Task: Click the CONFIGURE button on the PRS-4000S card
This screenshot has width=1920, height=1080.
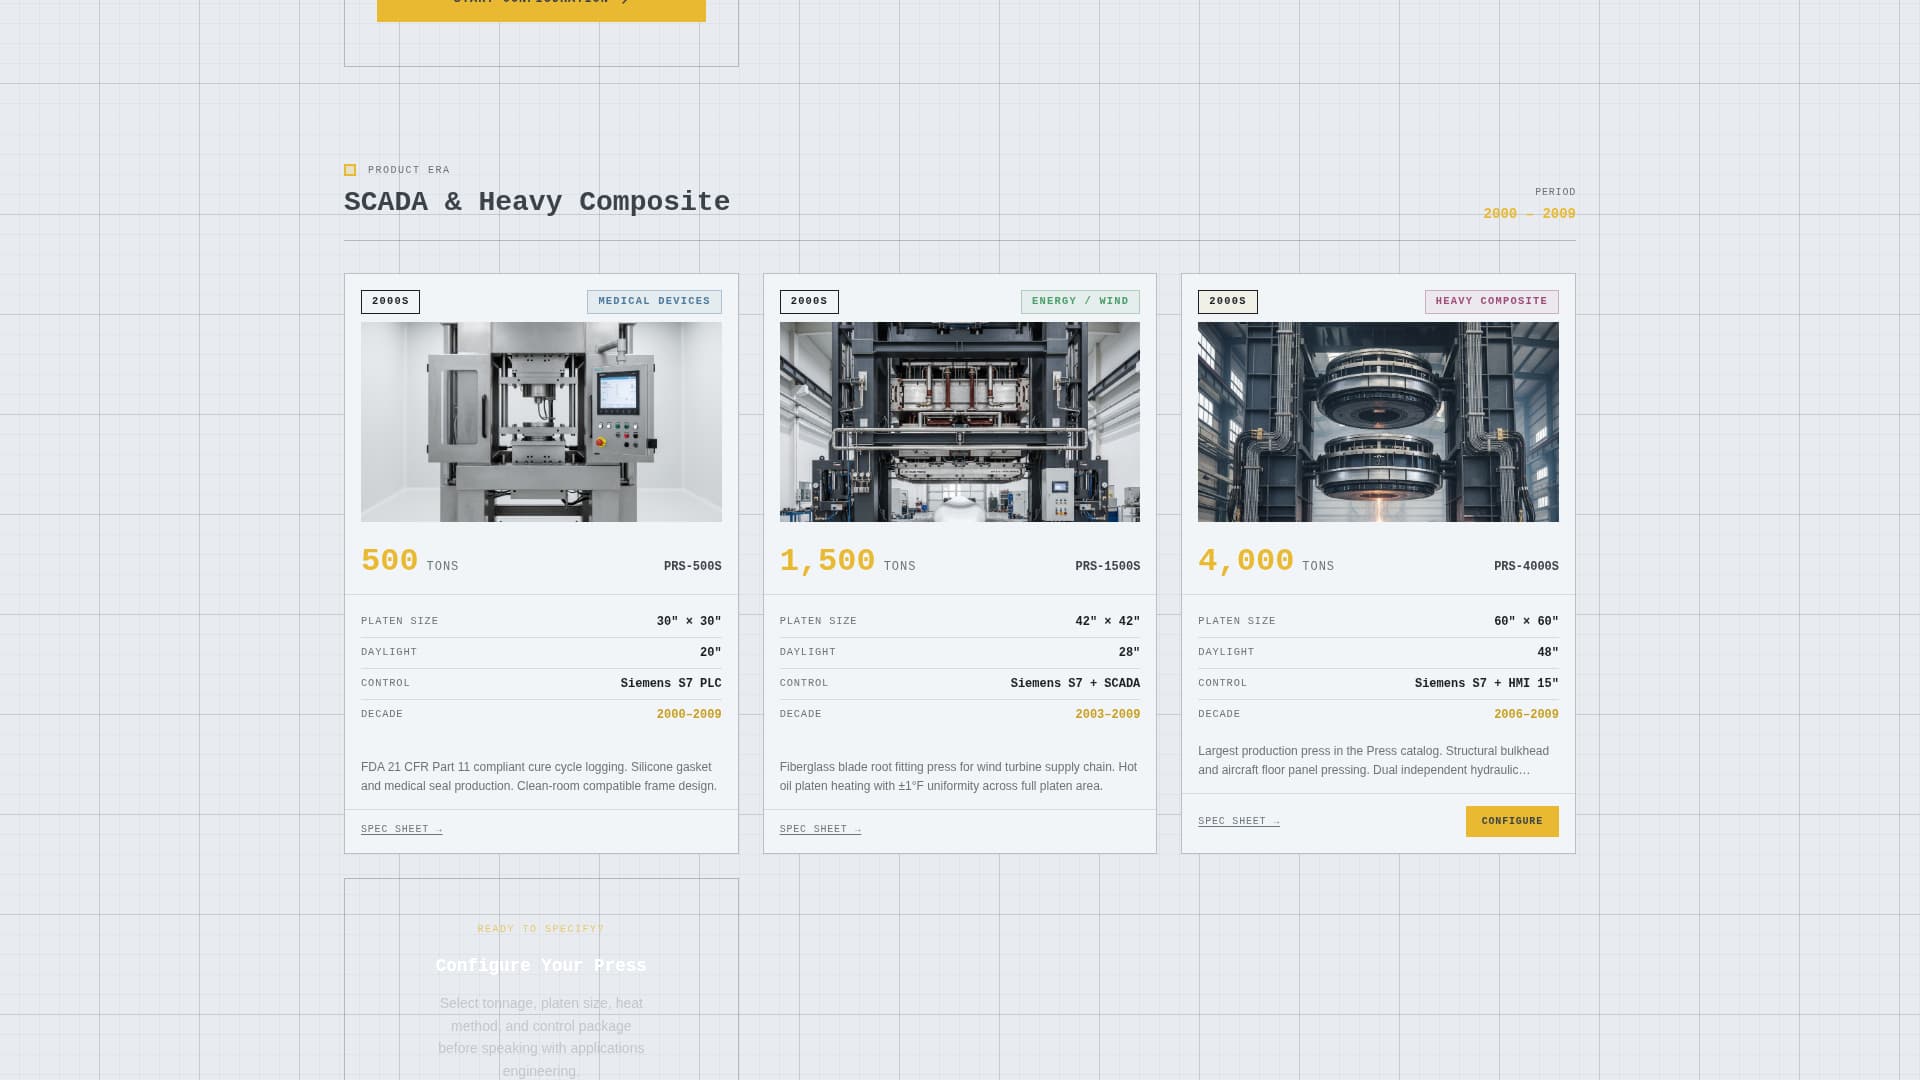Action: tap(1512, 821)
